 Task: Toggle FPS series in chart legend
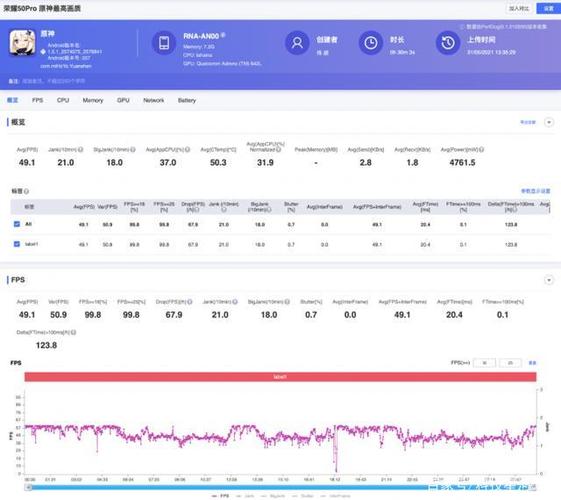pyautogui.click(x=220, y=496)
